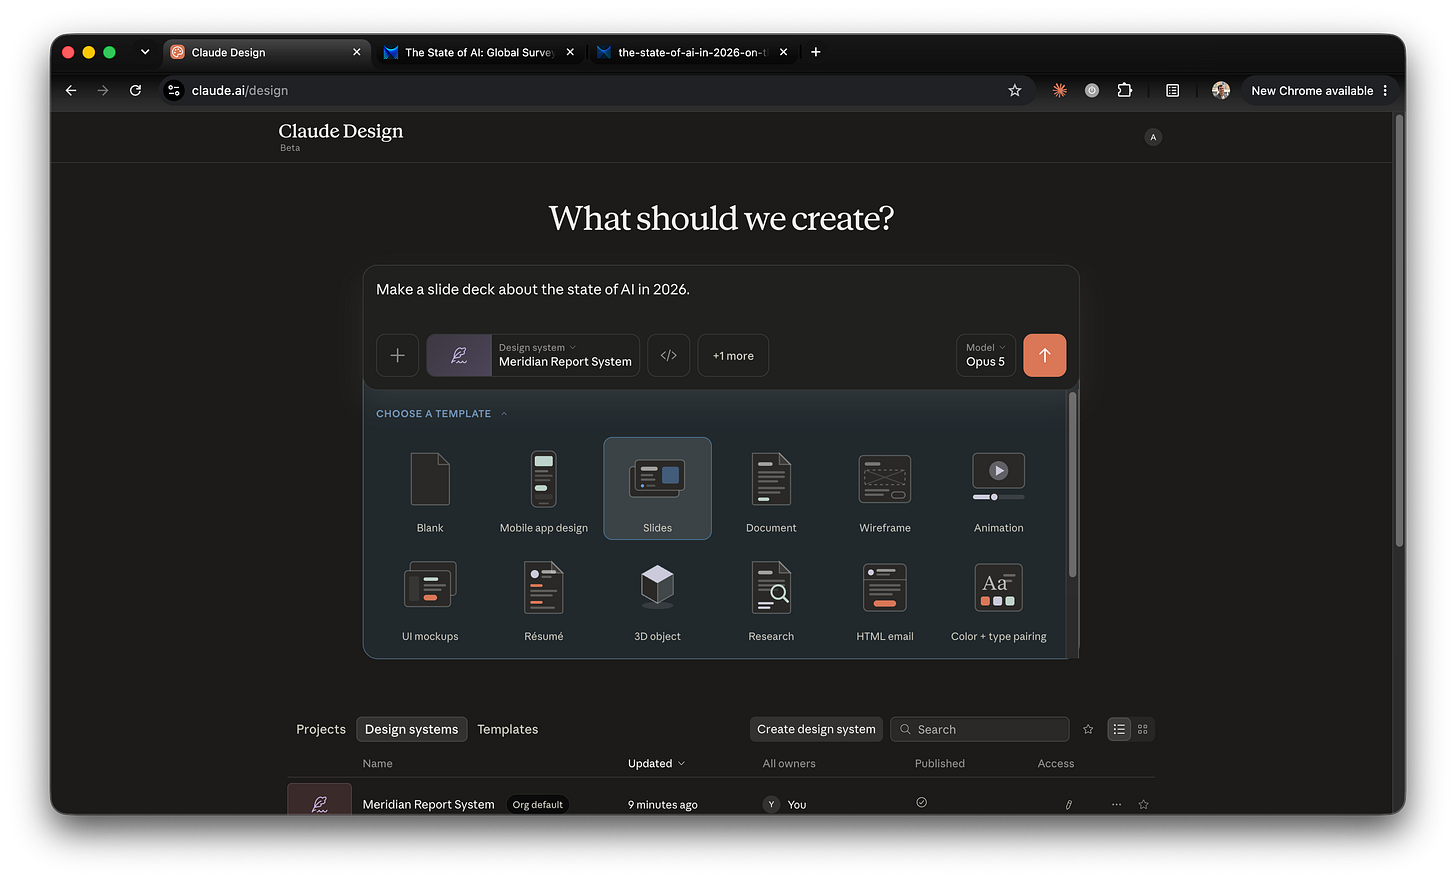
Task: Select the Wireframe template
Action: pyautogui.click(x=885, y=489)
